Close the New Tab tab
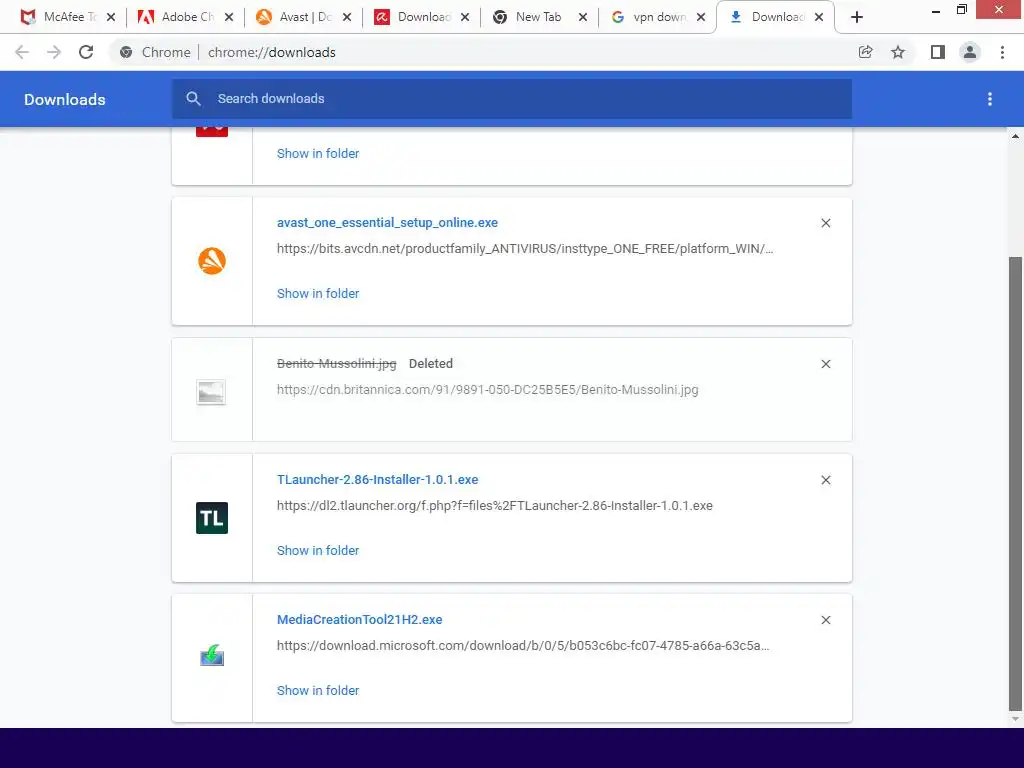This screenshot has width=1024, height=768. click(x=583, y=18)
